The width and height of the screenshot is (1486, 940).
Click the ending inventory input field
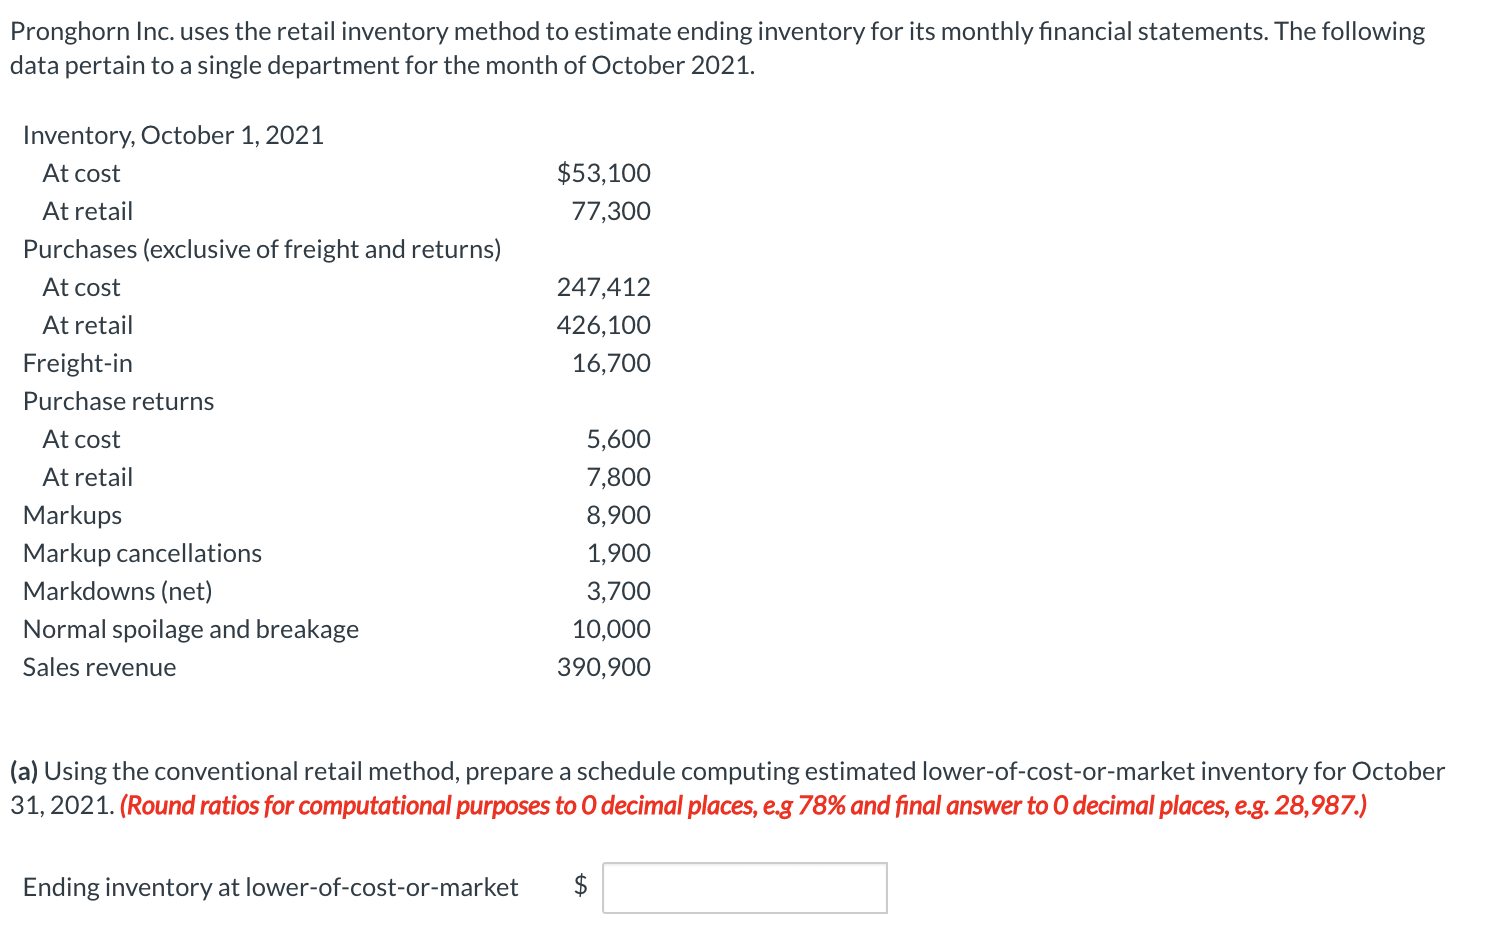pos(744,887)
